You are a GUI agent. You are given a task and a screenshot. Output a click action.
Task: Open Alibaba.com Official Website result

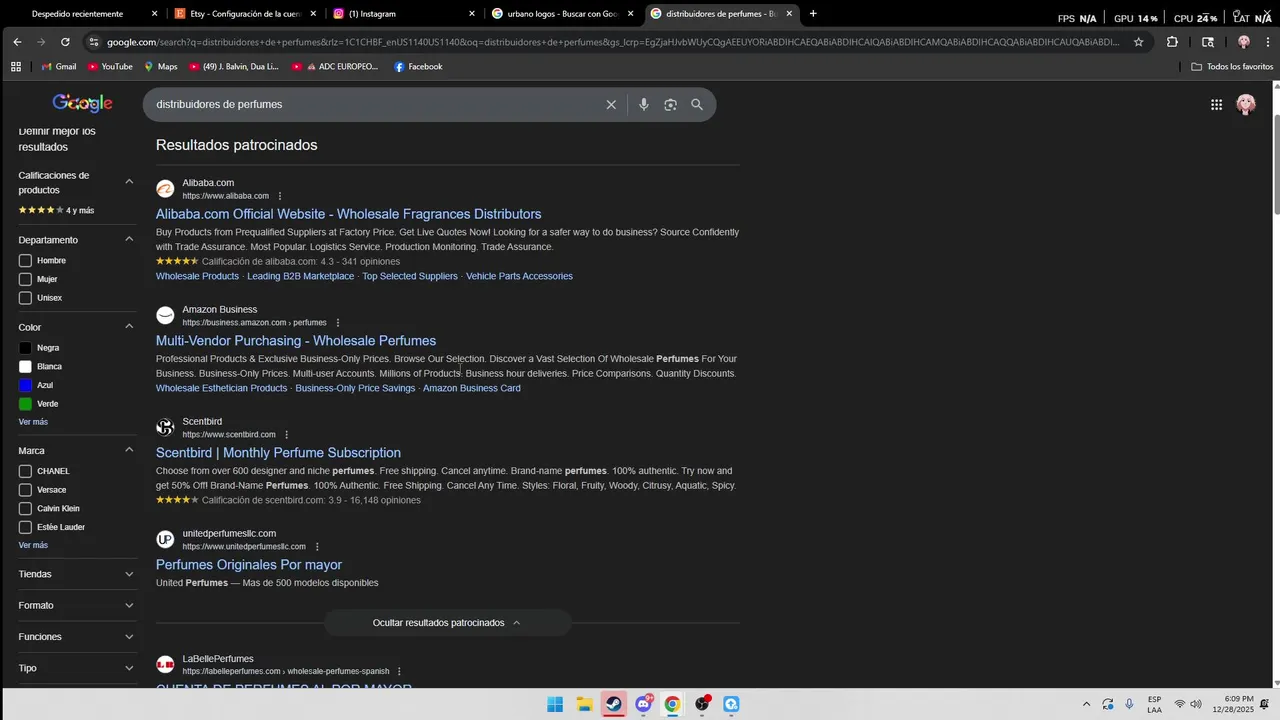coord(348,214)
